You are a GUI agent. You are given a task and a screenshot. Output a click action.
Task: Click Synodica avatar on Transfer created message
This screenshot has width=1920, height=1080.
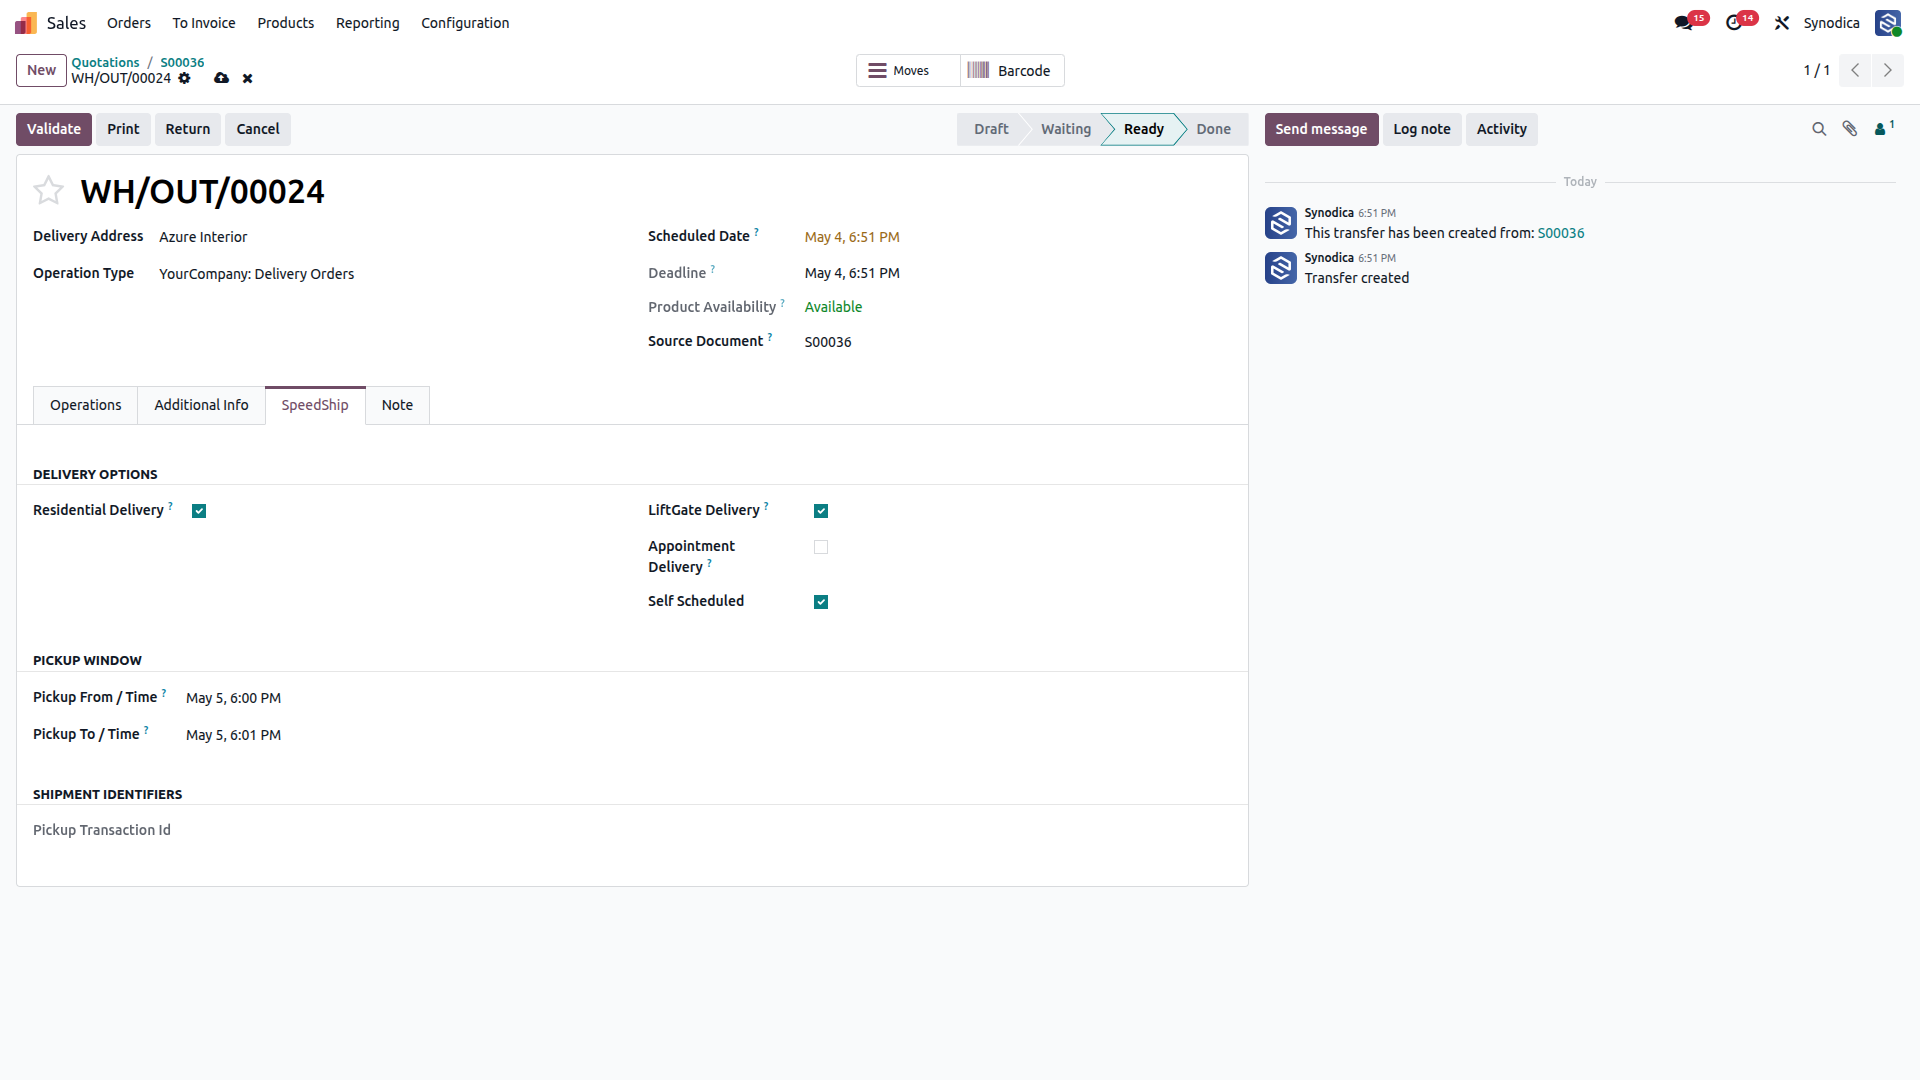coord(1281,268)
